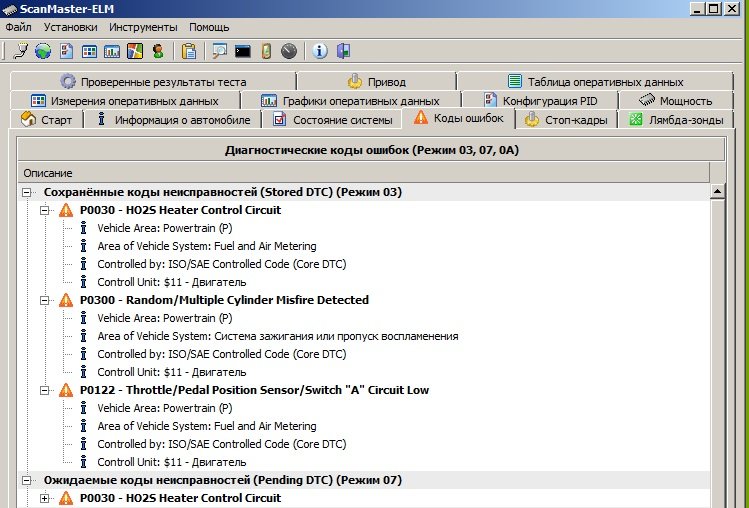Open the Инструменты menu
The height and width of the screenshot is (508, 749).
point(143,27)
